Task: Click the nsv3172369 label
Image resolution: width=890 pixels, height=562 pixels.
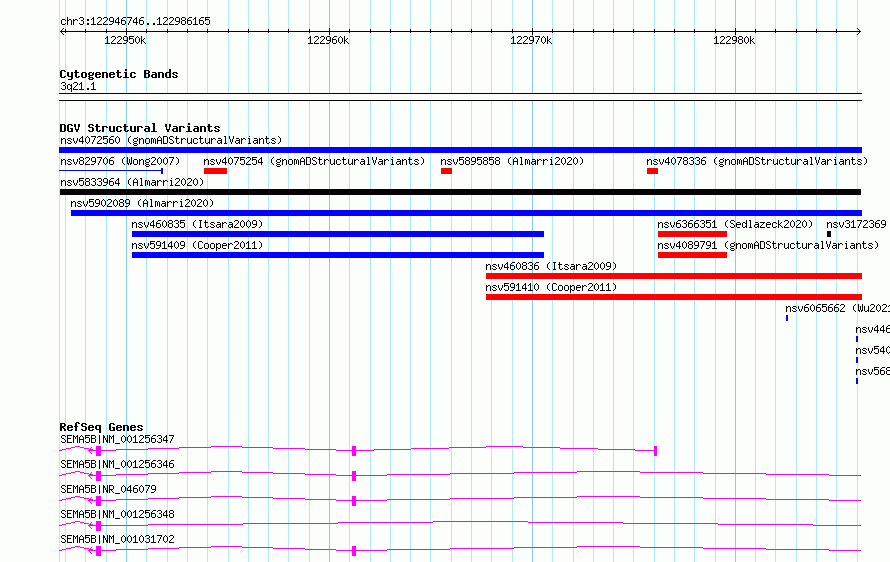Action: pyautogui.click(x=856, y=224)
